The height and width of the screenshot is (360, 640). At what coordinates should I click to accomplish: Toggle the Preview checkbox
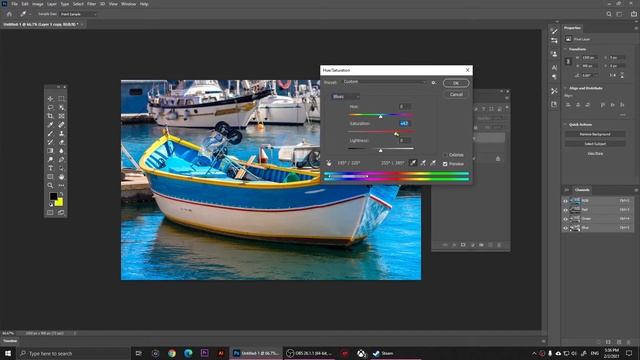tap(445, 164)
